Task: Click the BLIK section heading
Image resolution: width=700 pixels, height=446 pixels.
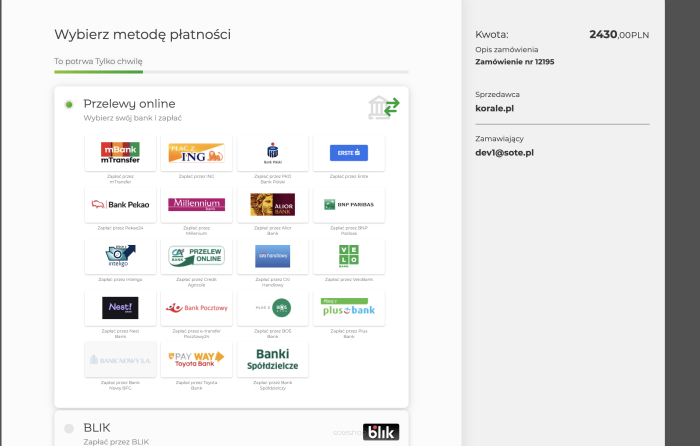Action: (97, 428)
